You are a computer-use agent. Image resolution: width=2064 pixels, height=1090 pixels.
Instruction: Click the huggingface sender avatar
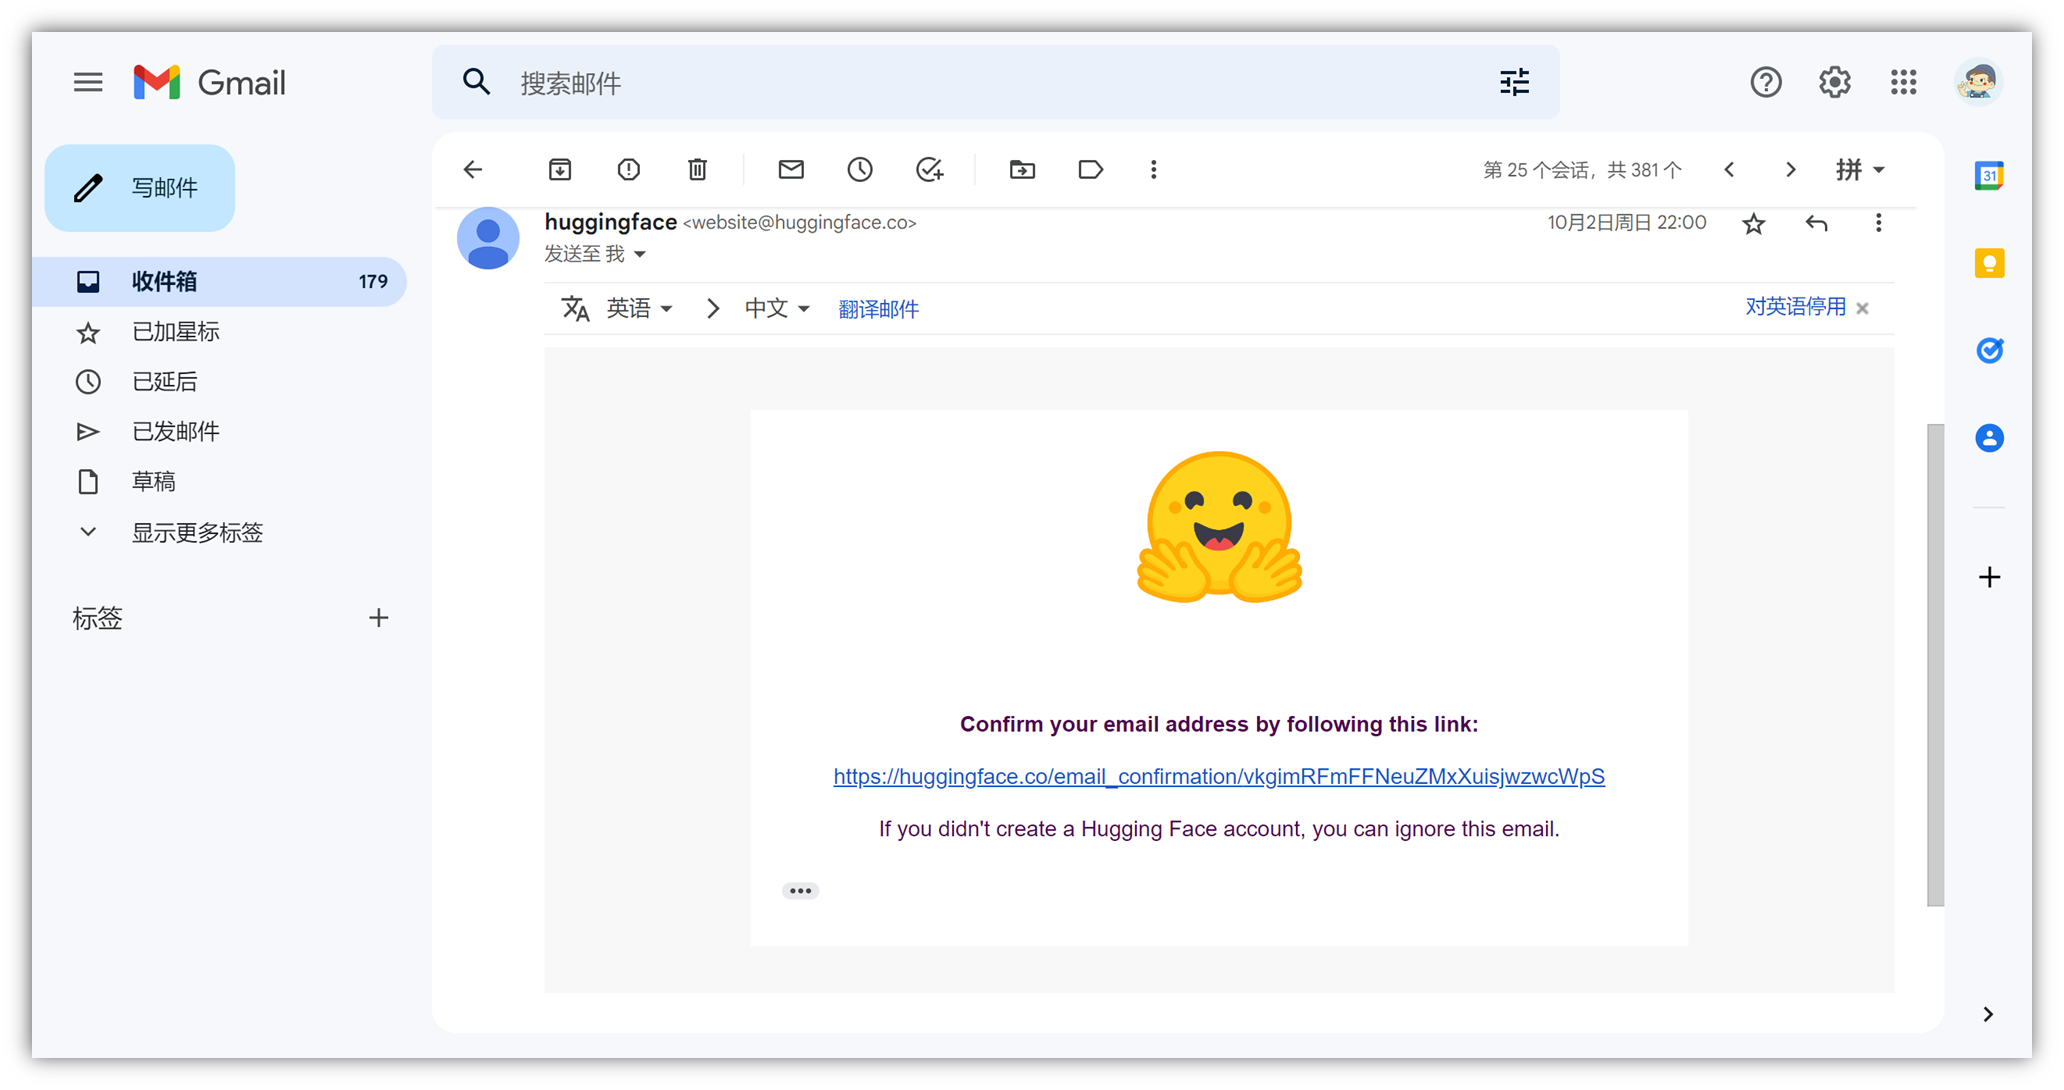point(488,239)
